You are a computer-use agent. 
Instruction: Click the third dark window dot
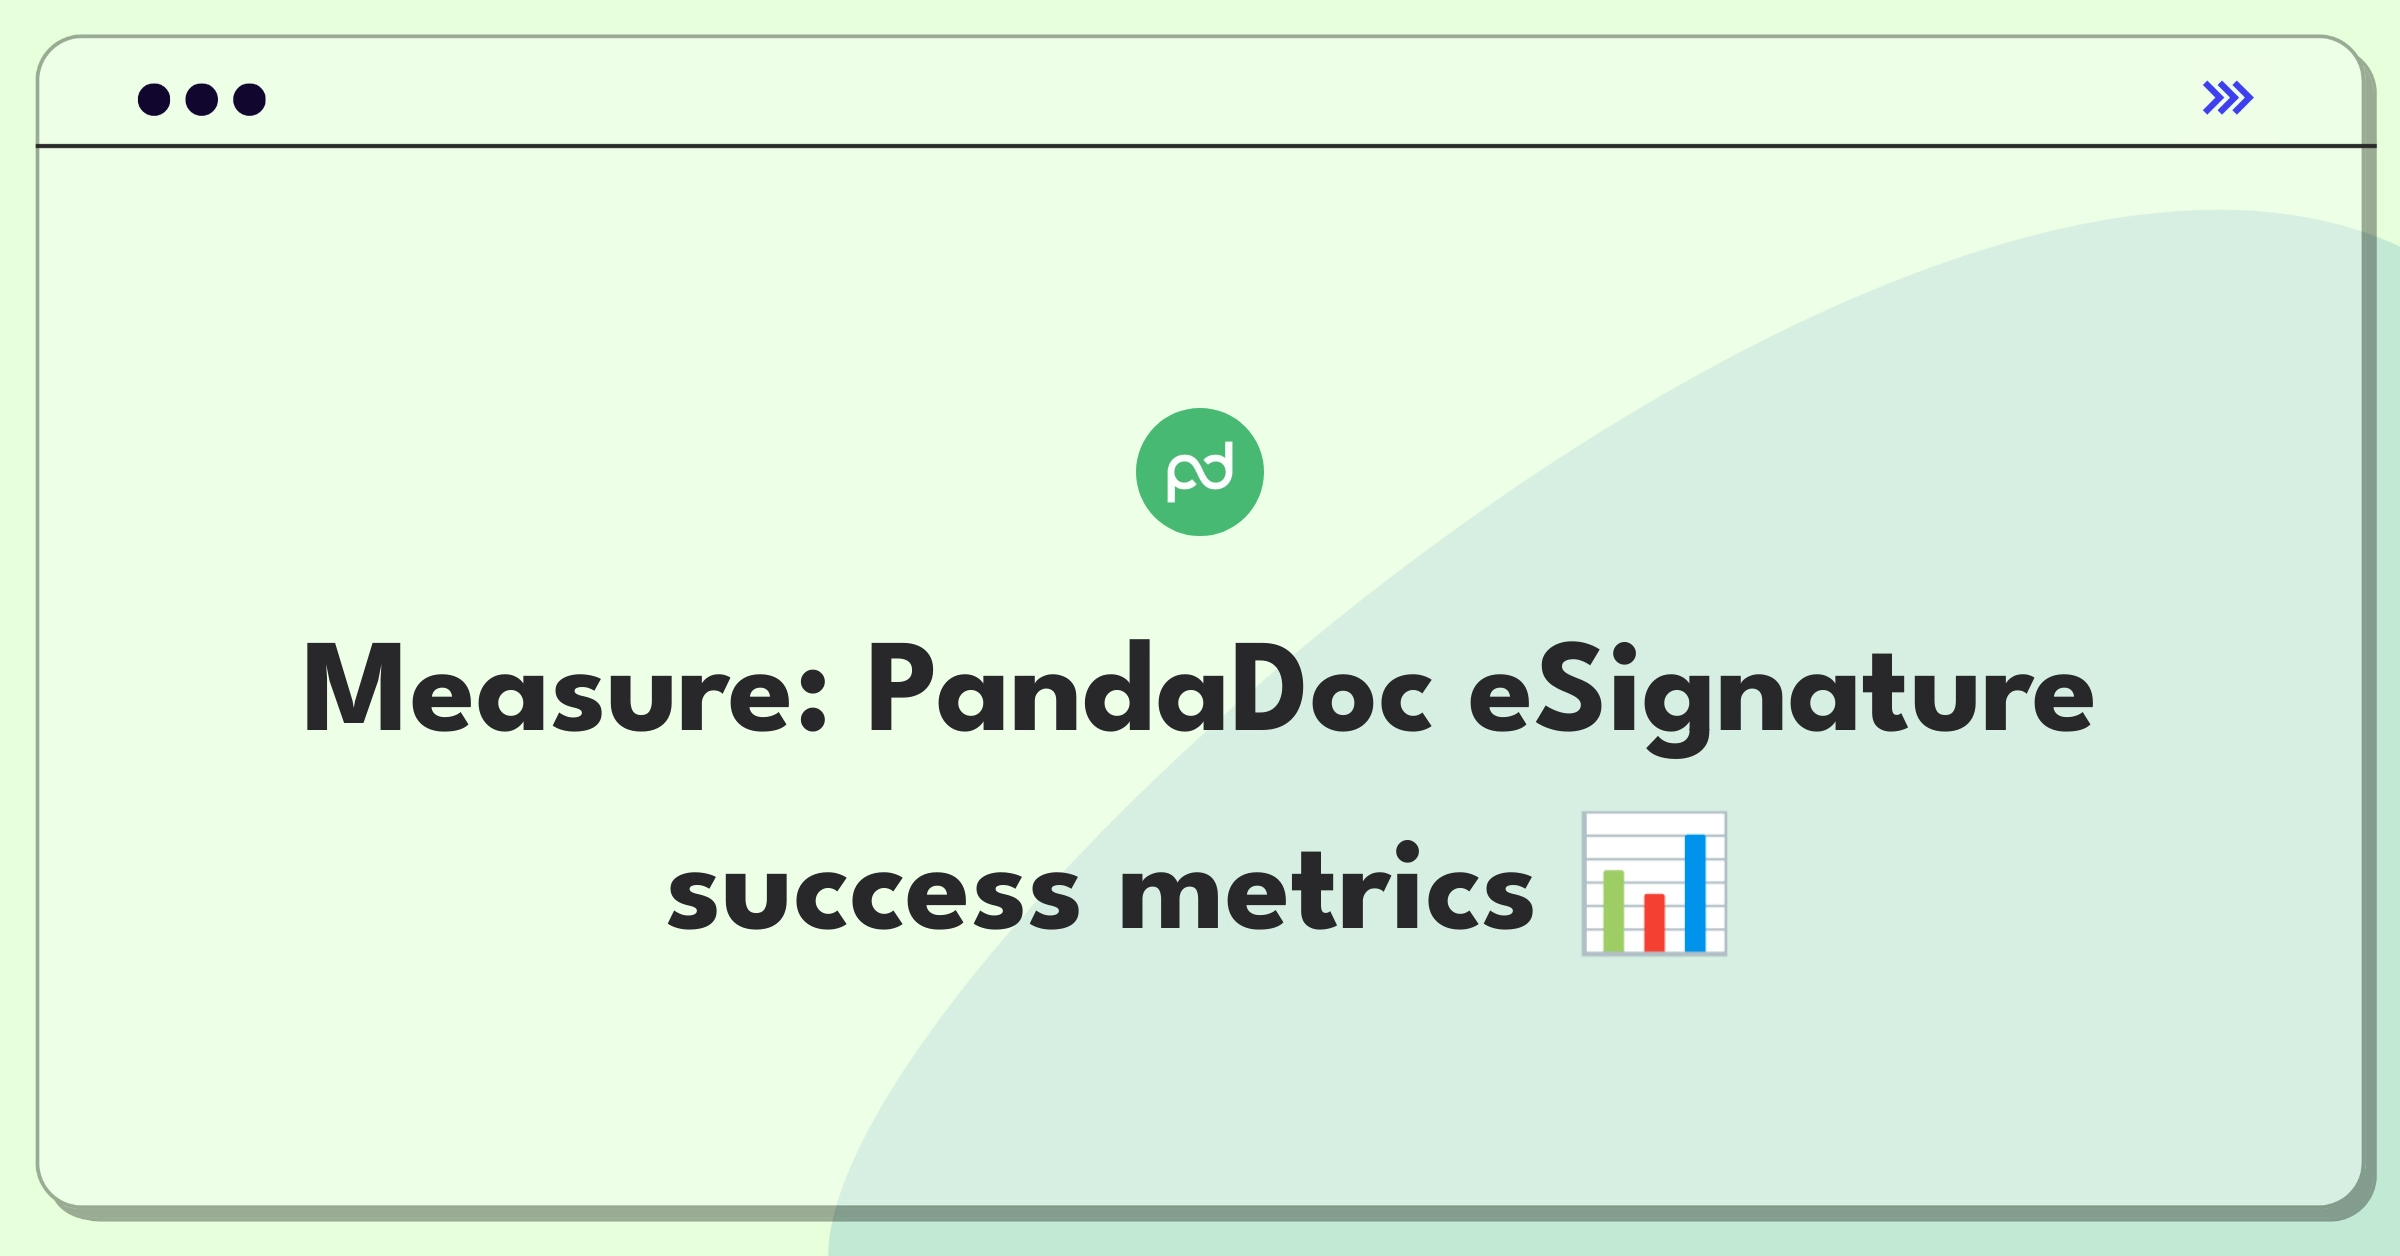coord(250,99)
